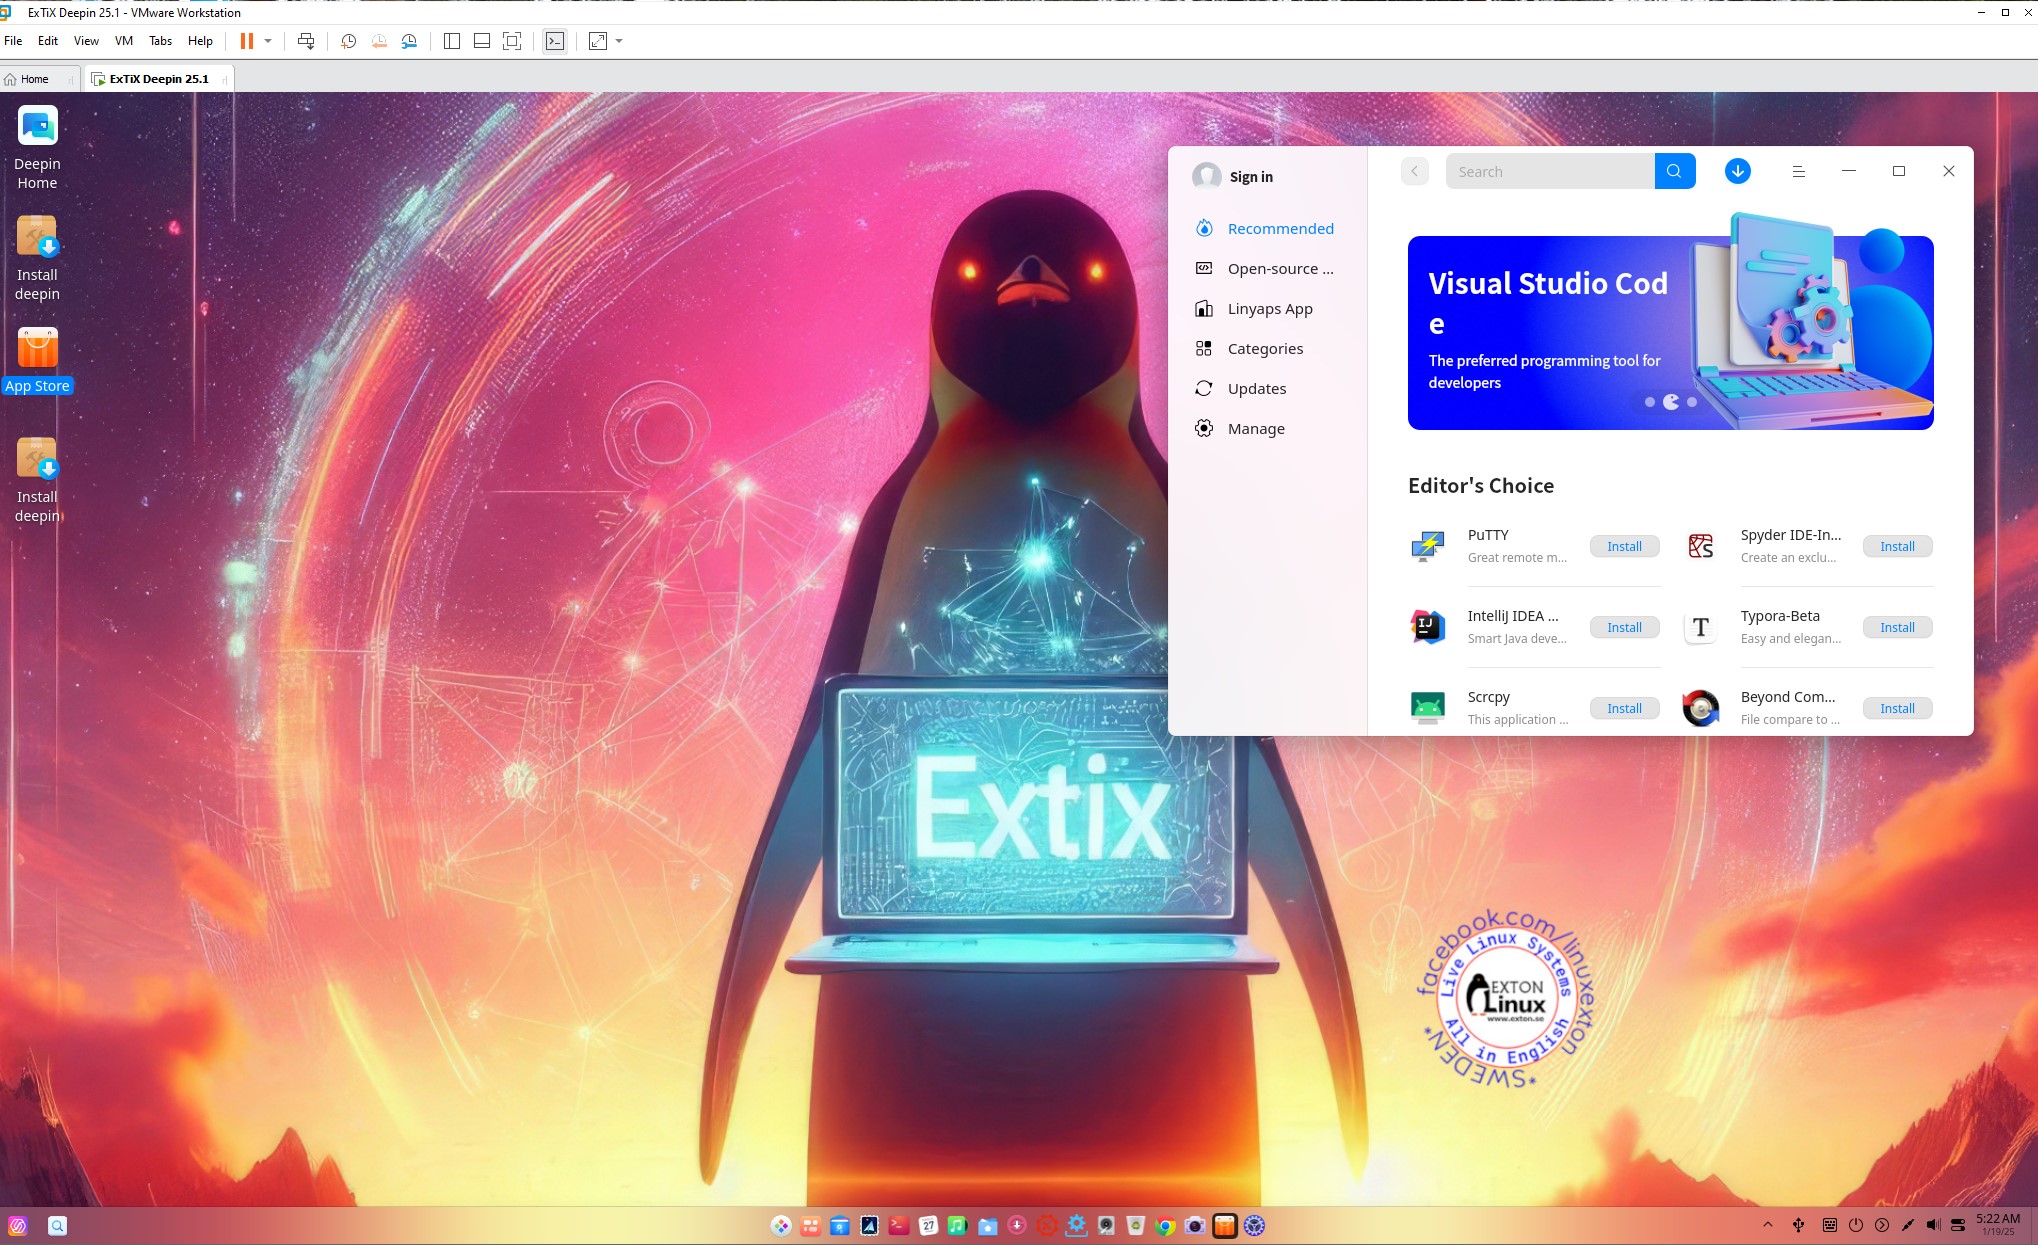Open the VMware File menu
This screenshot has height=1245, width=2038.
pos(13,41)
